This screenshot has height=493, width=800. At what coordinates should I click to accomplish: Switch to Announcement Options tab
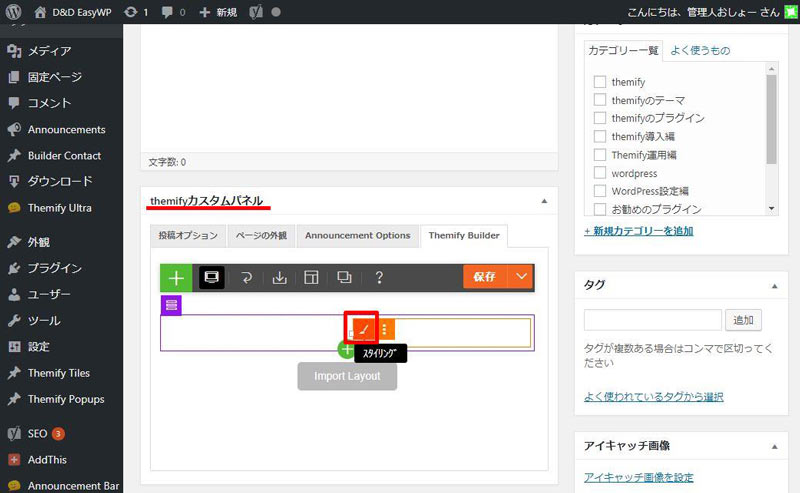pos(358,236)
